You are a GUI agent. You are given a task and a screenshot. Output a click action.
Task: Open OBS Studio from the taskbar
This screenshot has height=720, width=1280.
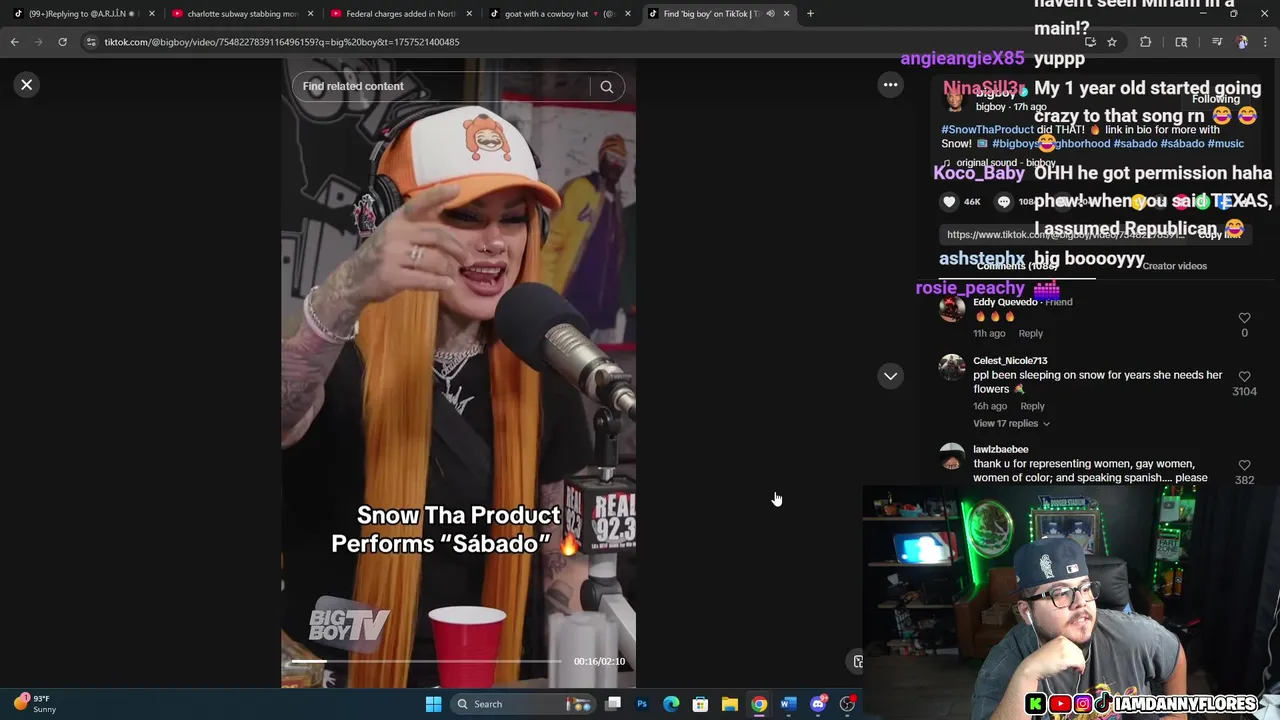coord(847,704)
